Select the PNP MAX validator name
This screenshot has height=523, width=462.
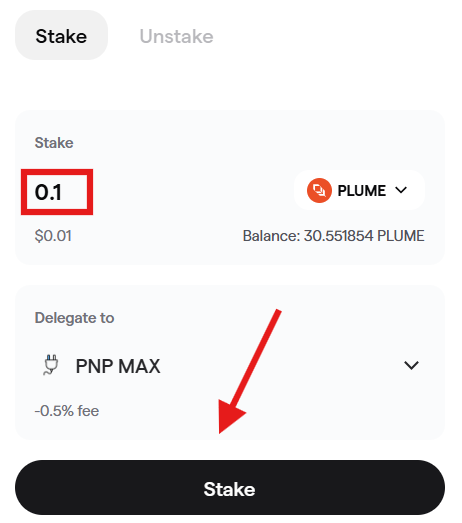tap(118, 366)
